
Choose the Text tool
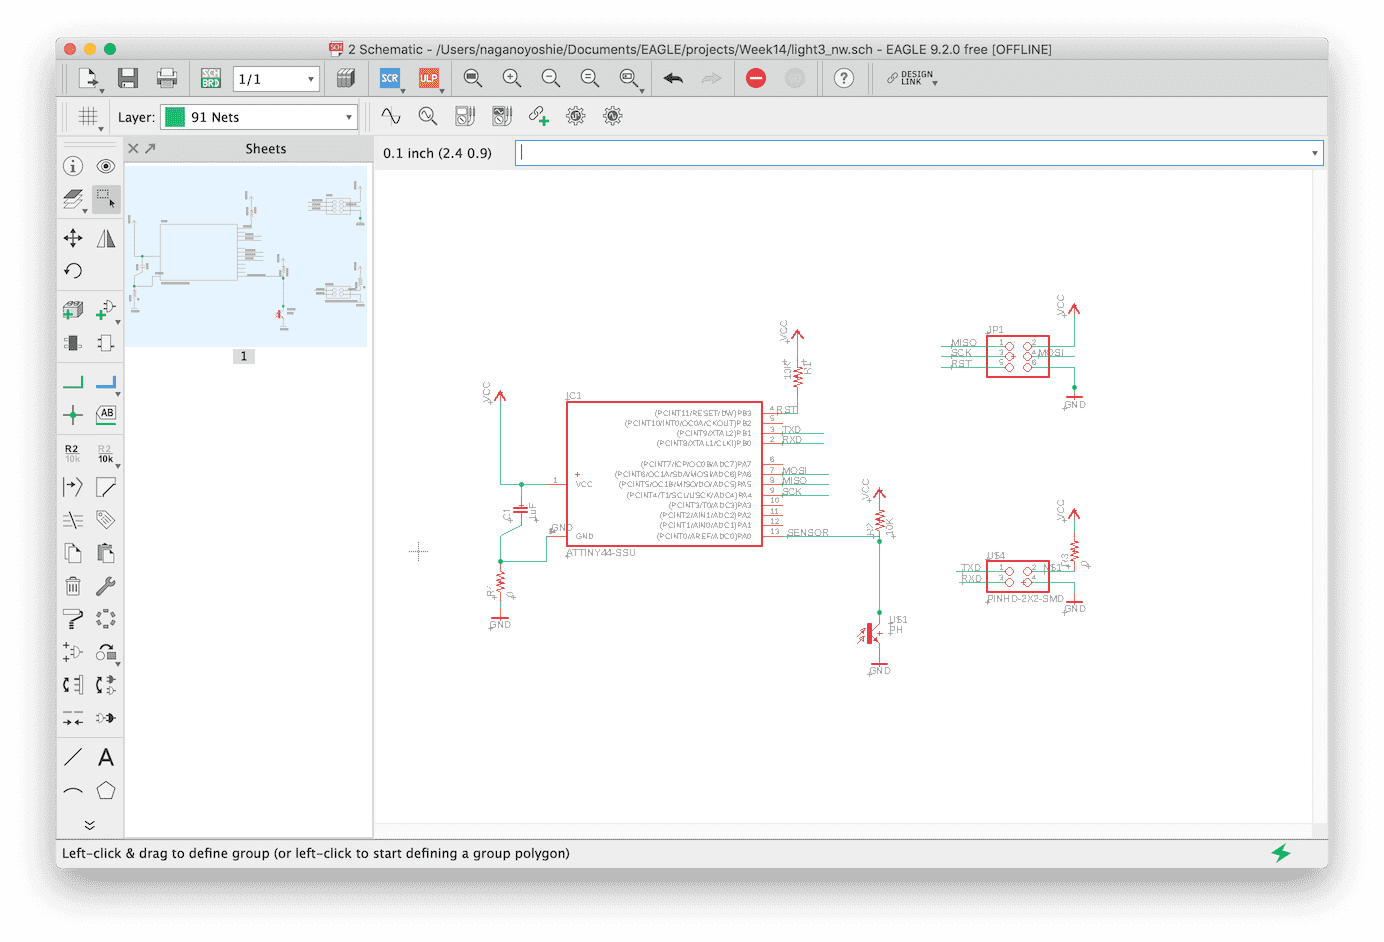(x=106, y=757)
